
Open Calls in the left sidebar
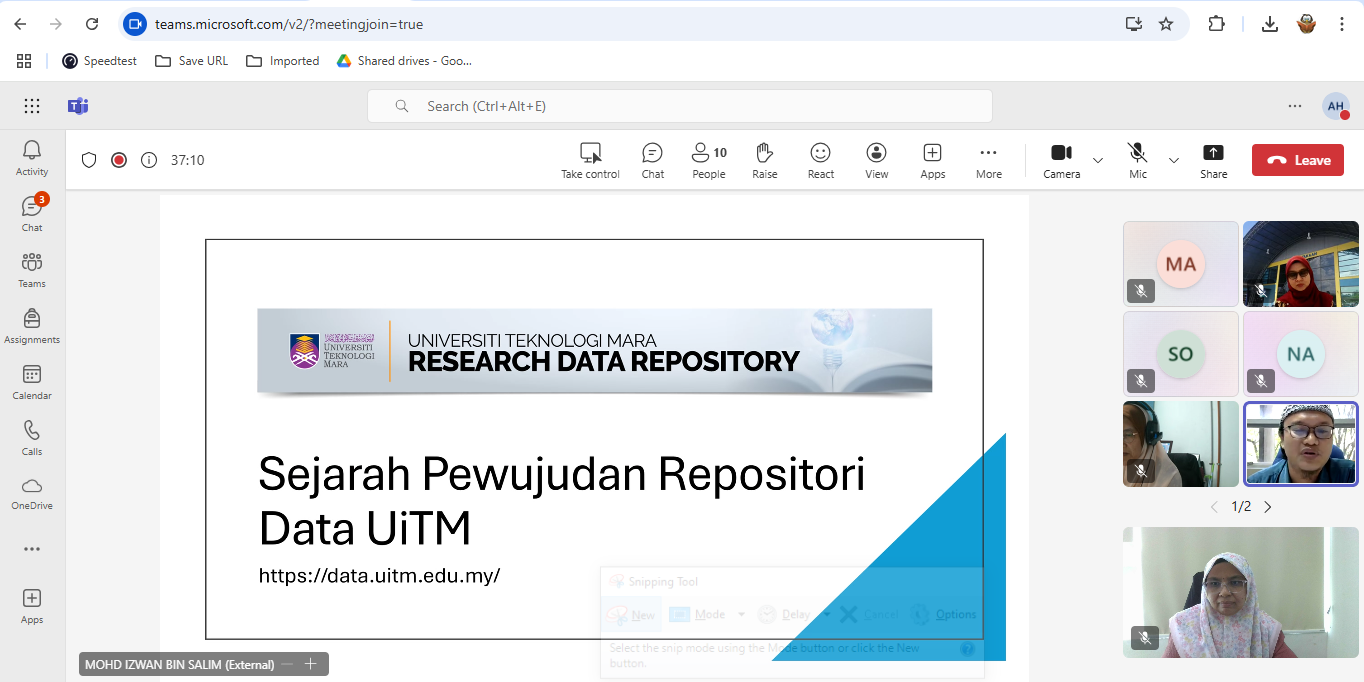(32, 438)
